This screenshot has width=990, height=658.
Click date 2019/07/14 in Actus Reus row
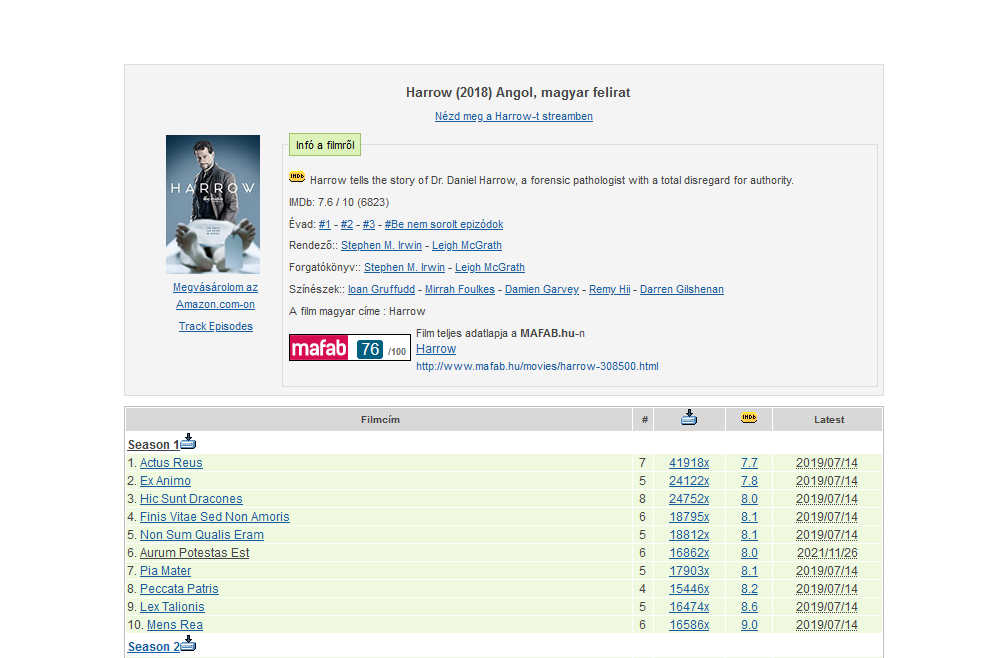[x=826, y=463]
